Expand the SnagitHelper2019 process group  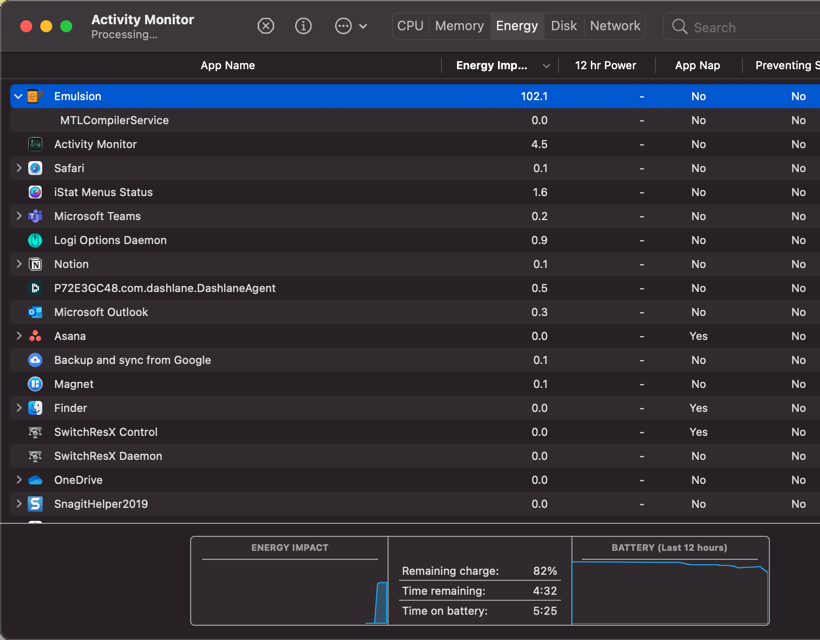click(19, 504)
